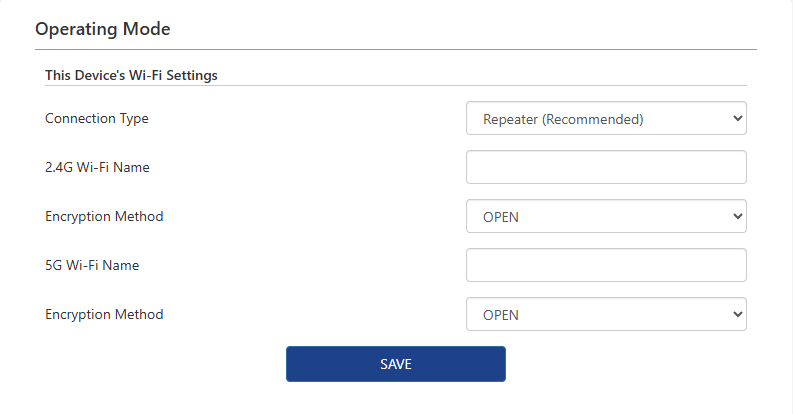Click the chevron arrow of 5G encryption selector

click(x=737, y=314)
